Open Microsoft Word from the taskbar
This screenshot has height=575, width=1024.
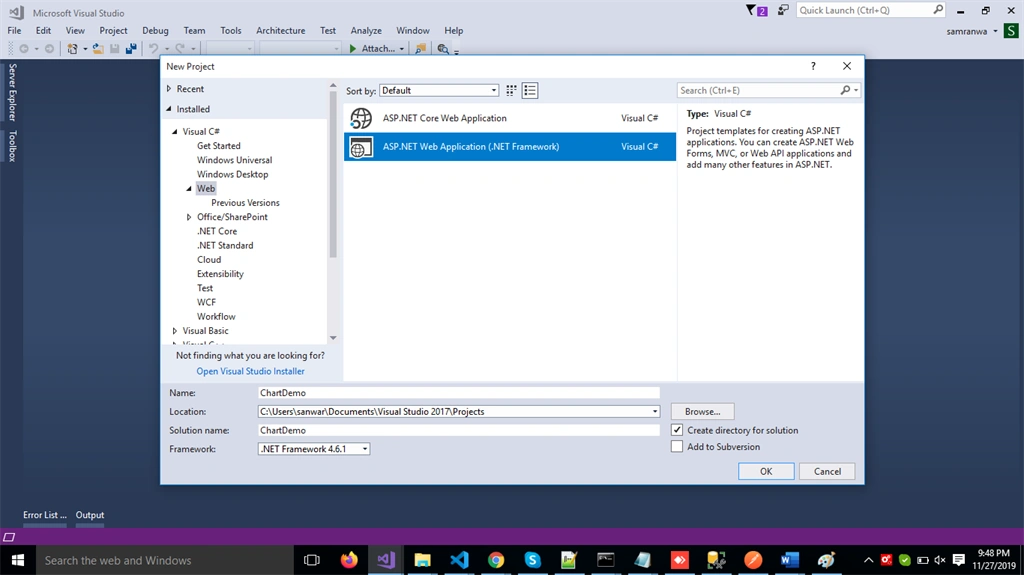coord(790,560)
